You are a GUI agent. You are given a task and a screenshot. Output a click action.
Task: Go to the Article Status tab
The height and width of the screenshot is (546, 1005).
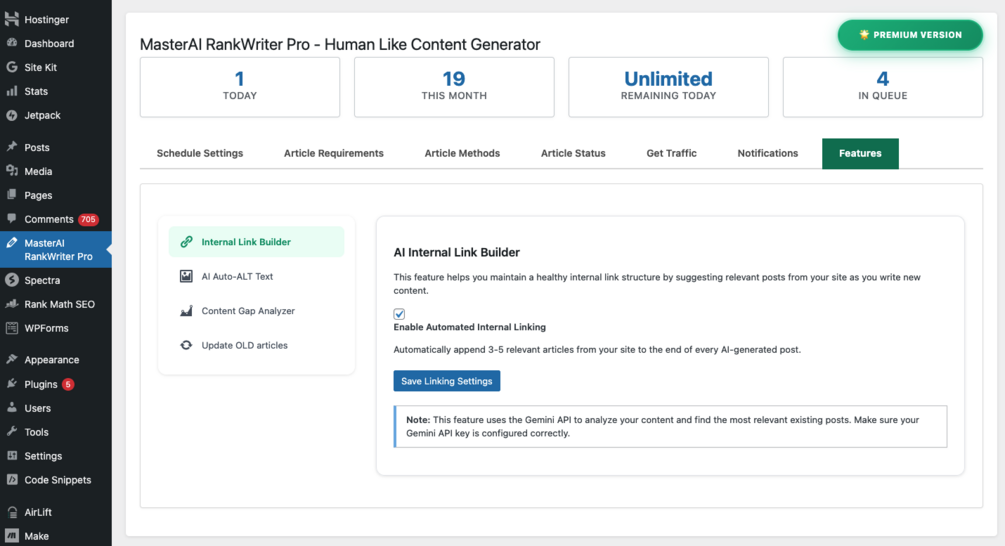[x=573, y=153]
